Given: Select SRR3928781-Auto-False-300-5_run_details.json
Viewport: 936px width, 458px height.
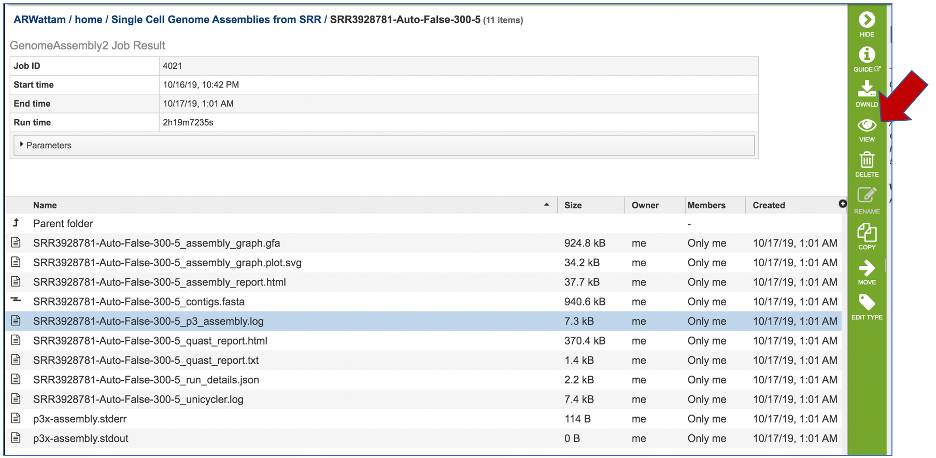Looking at the screenshot, I should click(146, 380).
